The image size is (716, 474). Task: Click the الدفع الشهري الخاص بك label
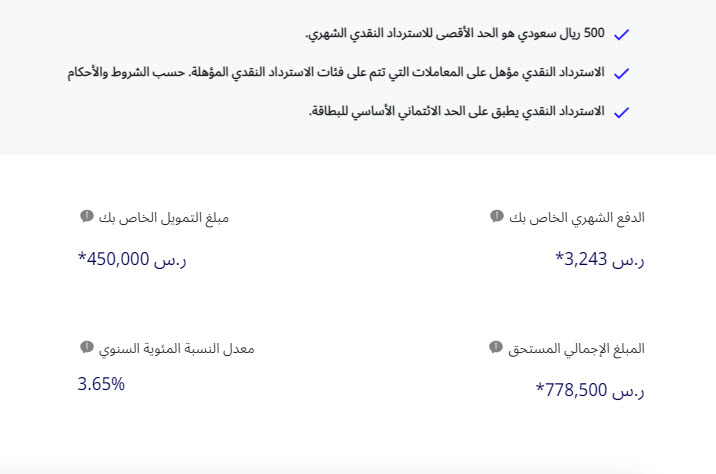[577, 218]
